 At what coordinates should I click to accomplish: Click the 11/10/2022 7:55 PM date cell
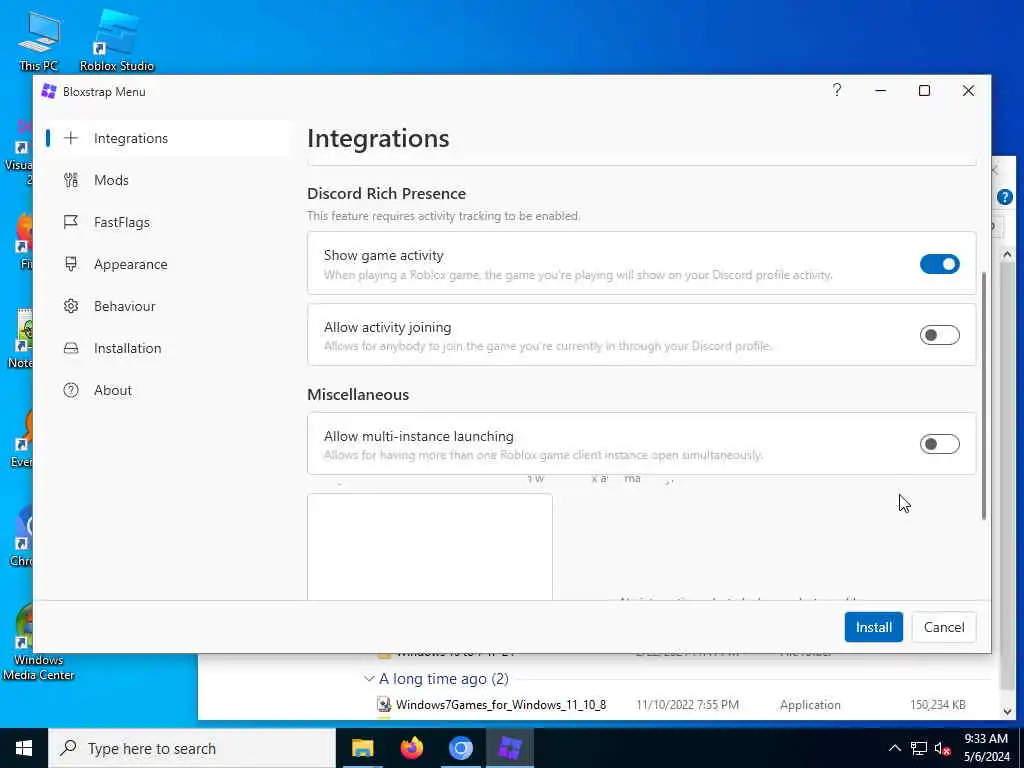[687, 705]
